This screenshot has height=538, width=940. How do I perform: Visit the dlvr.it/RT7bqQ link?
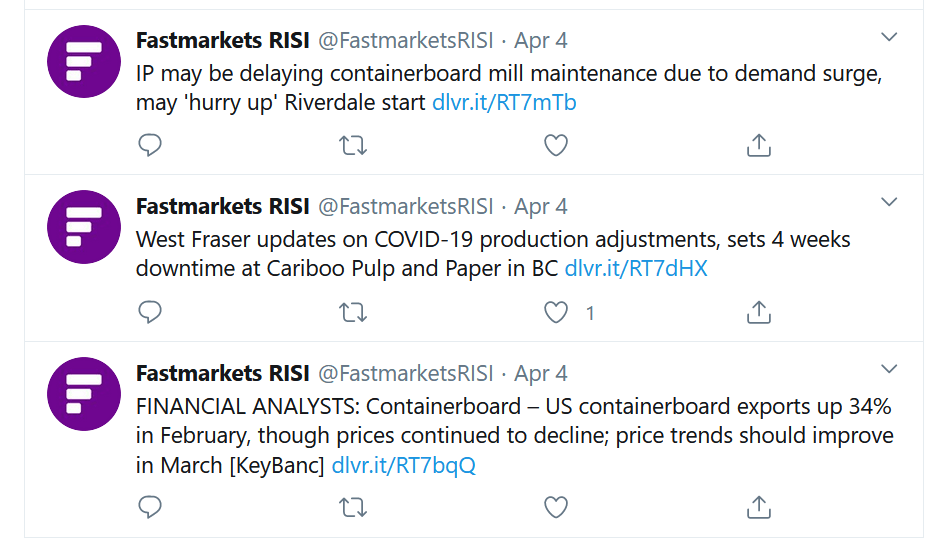[403, 465]
